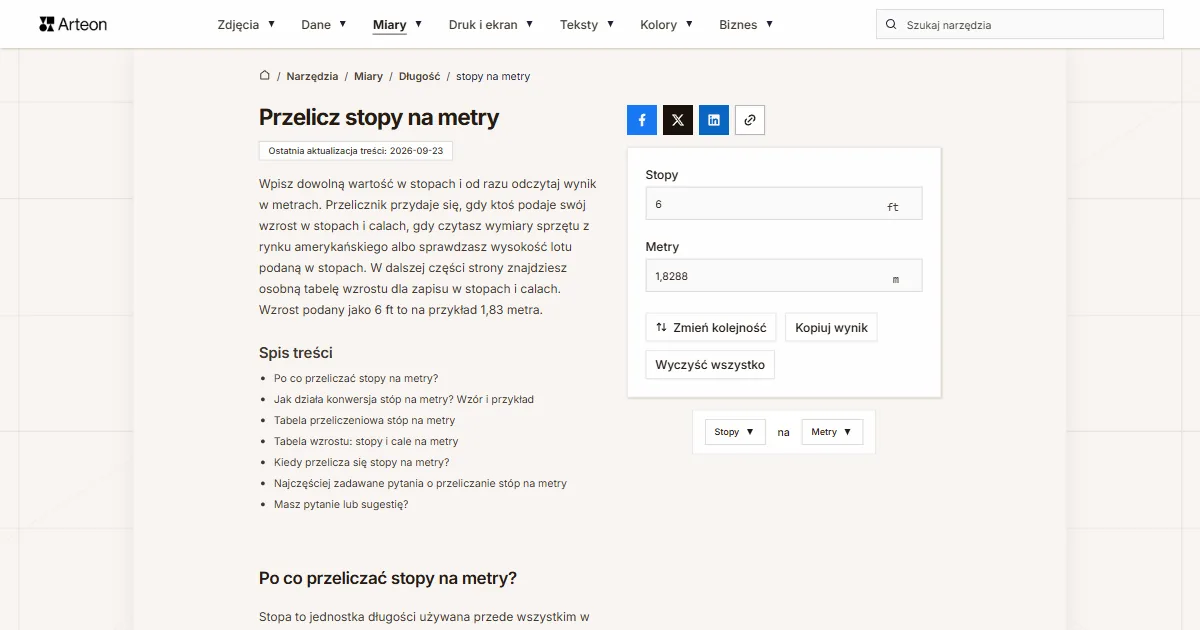This screenshot has height=630, width=1200.
Task: Share page on X (Twitter)
Action: click(x=678, y=120)
